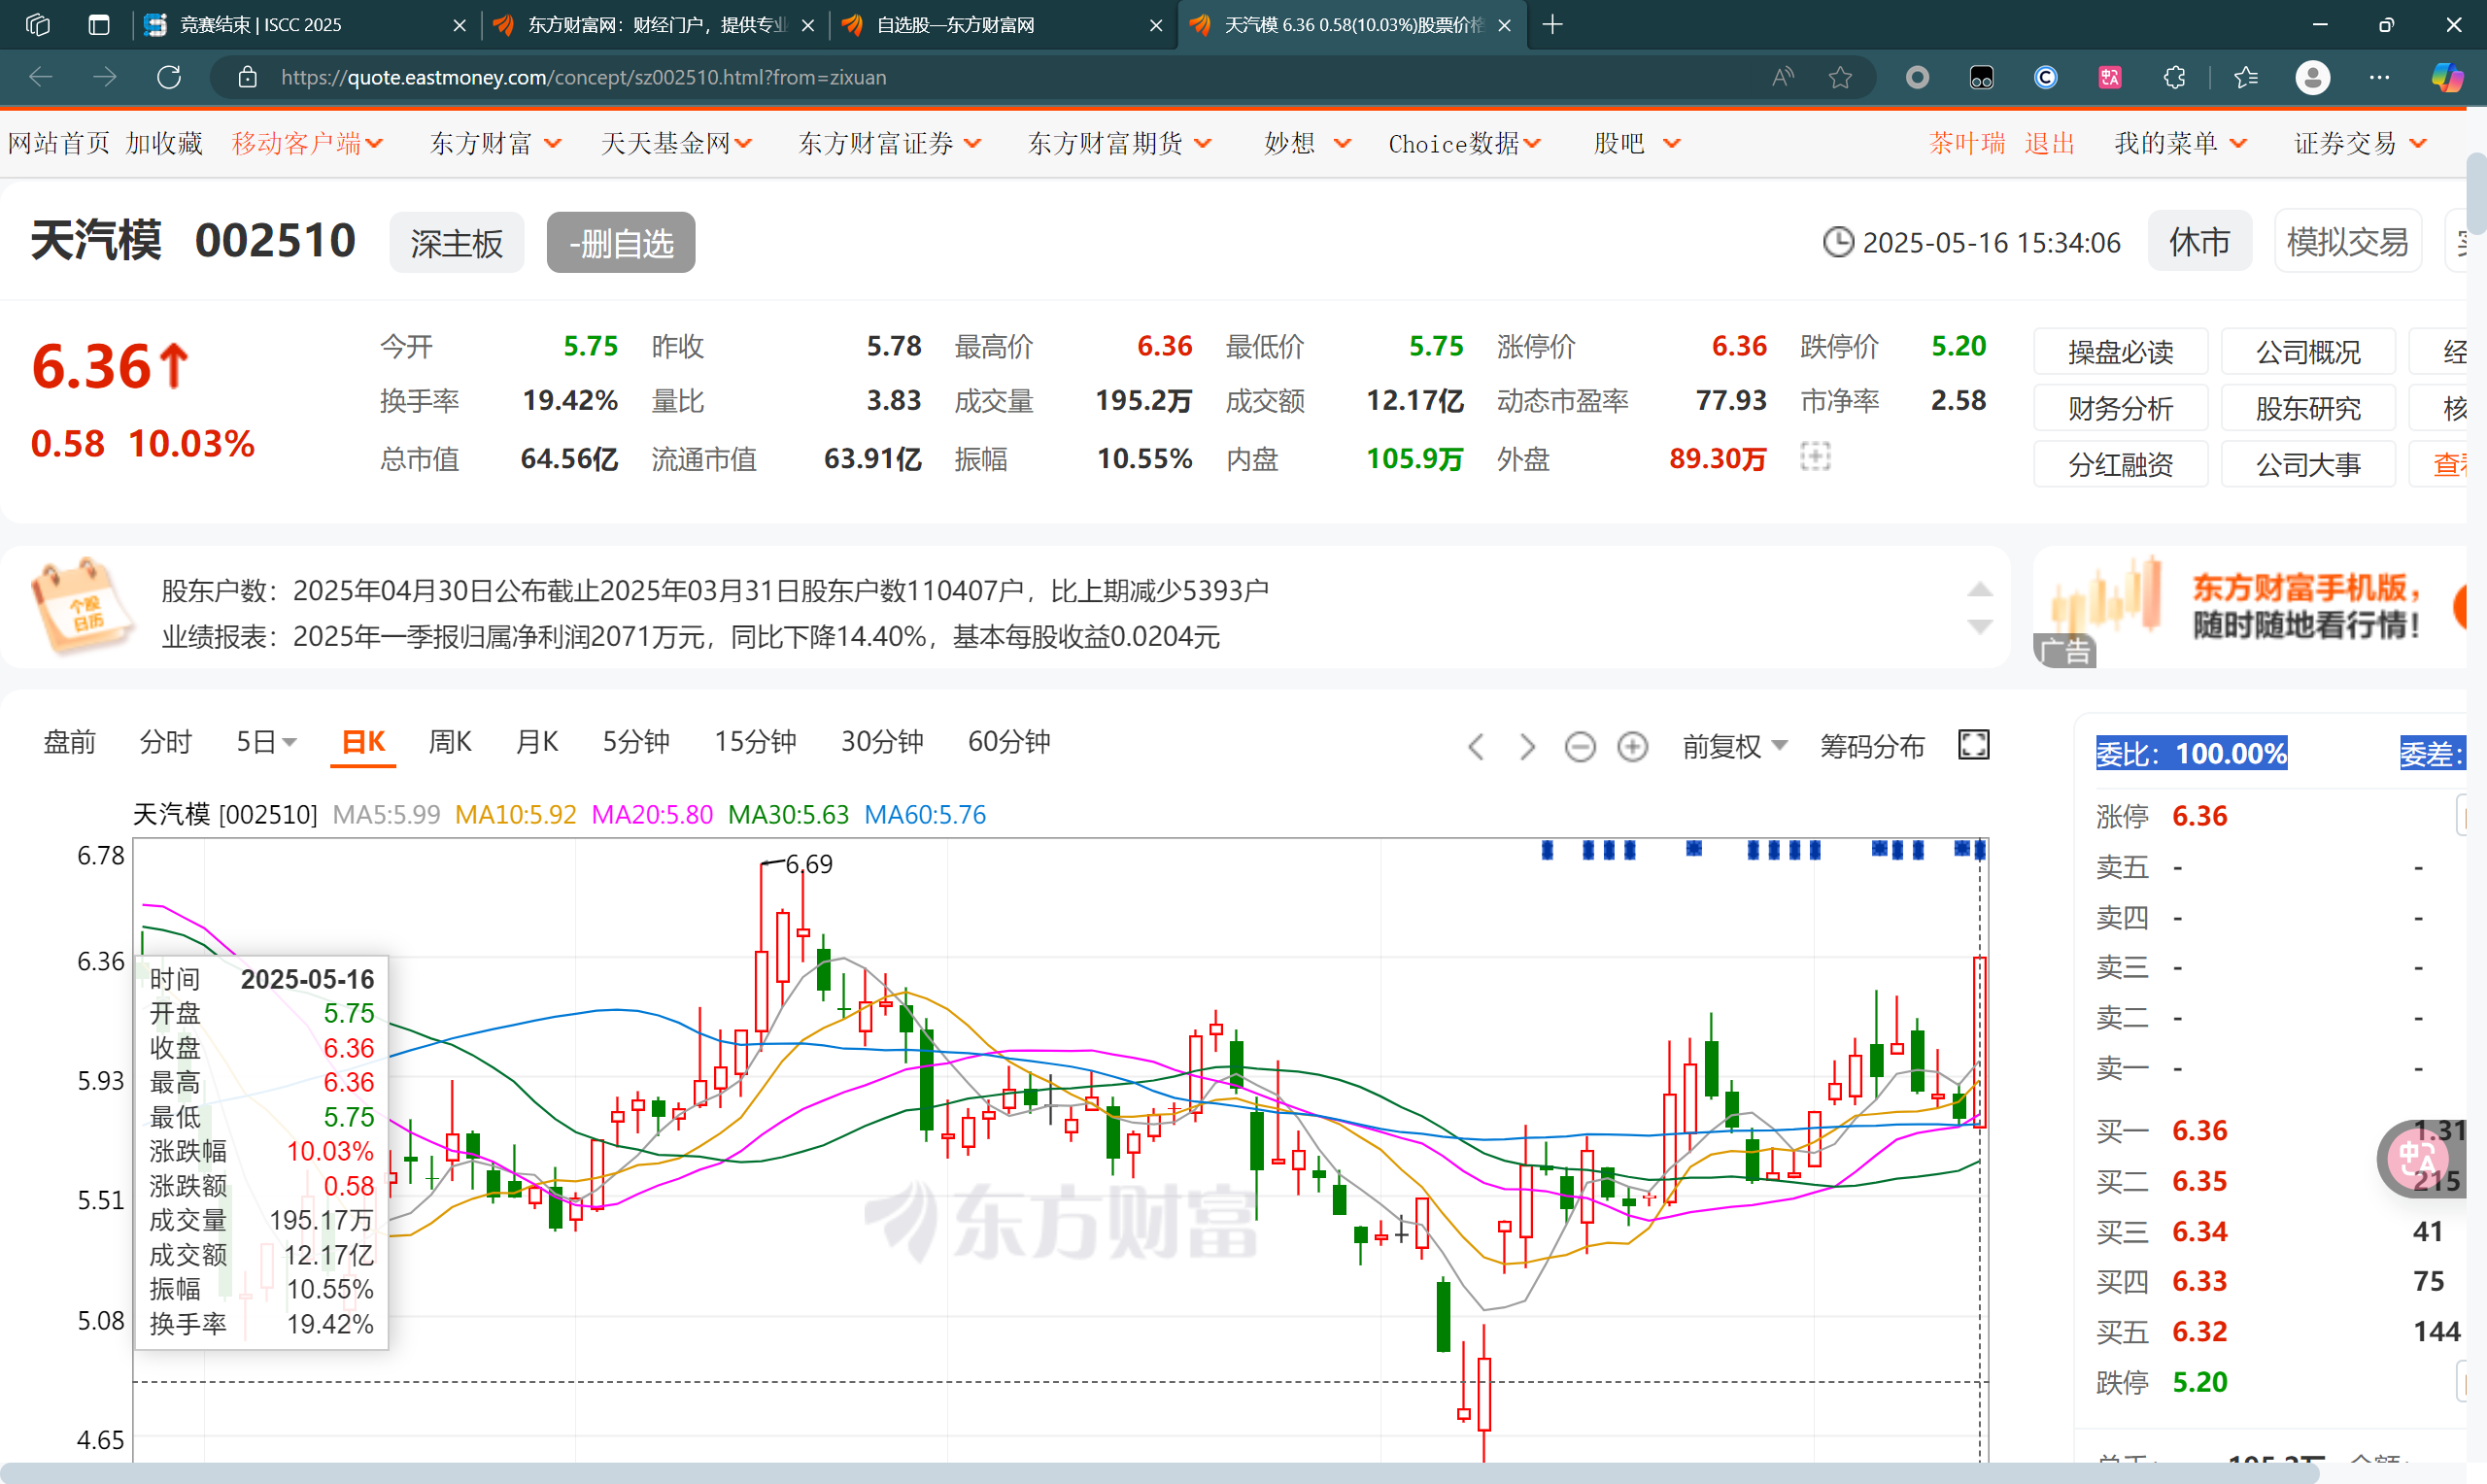Screen dimensions: 2487x1484
Task: Select the 日K chart tab
Action: [363, 742]
